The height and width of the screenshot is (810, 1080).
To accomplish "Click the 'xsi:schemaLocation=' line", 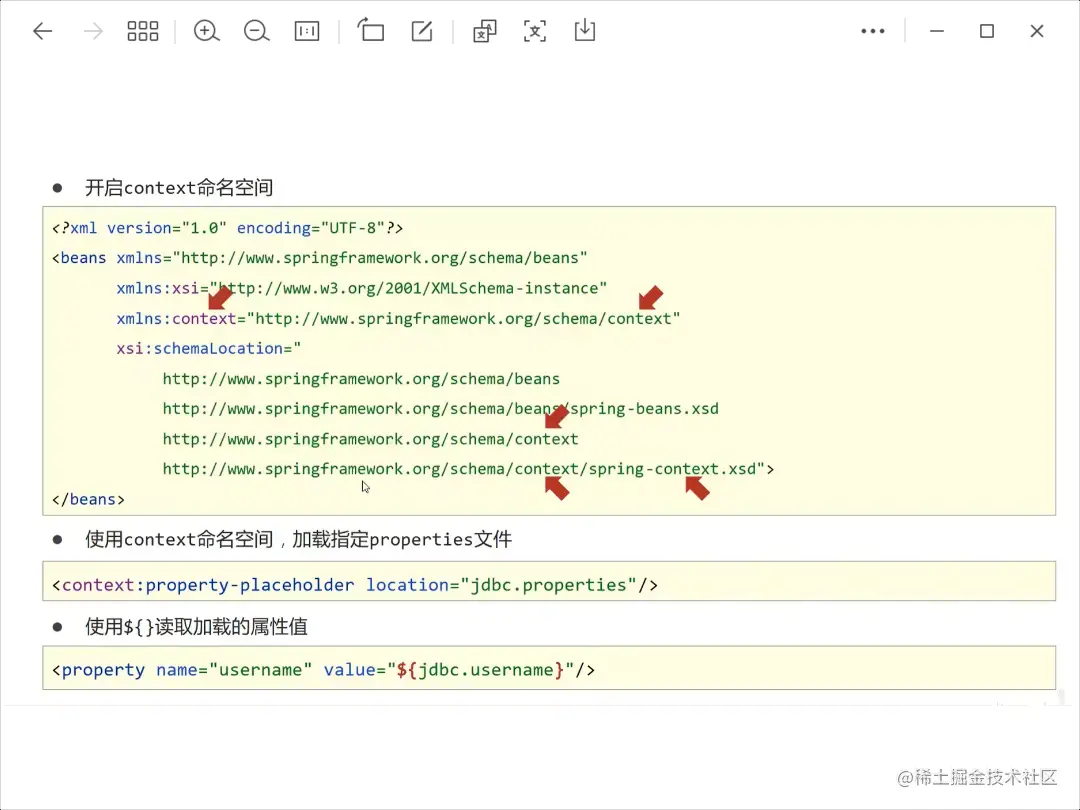I will [209, 349].
